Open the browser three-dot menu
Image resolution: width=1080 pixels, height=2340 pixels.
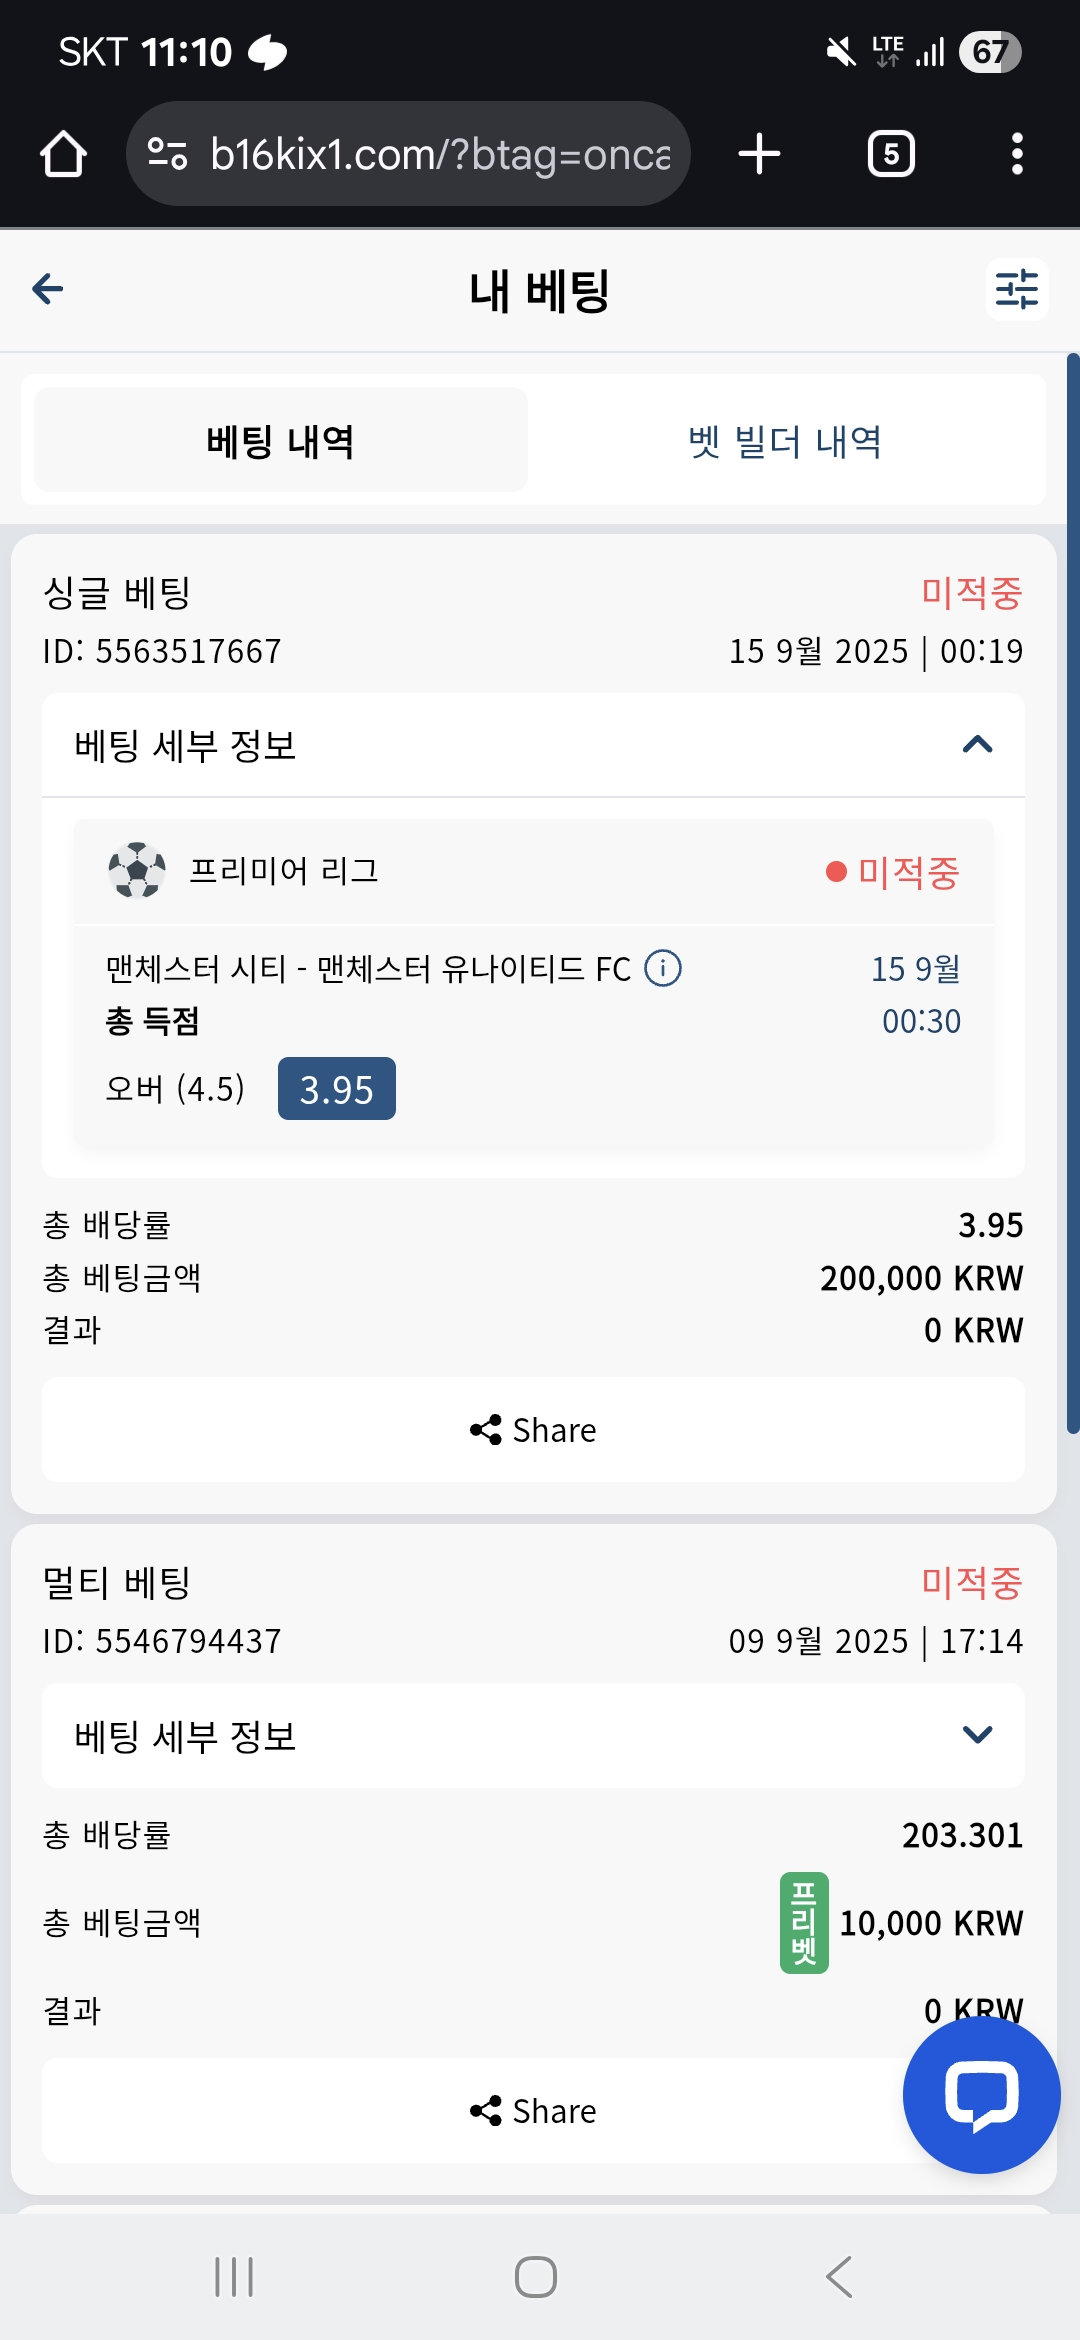point(1017,154)
